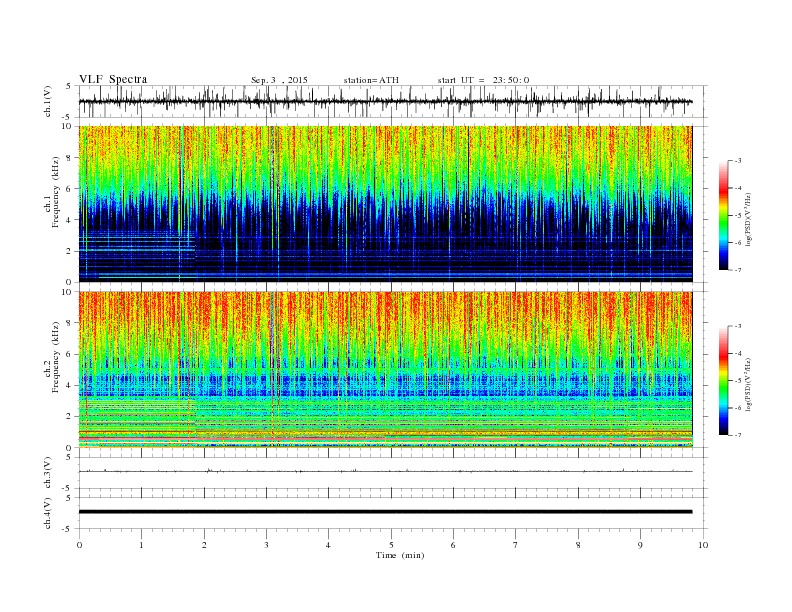The width and height of the screenshot is (792, 612).
Task: Click the ch.2 color bar's log(PSD) unit label
Action: pos(749,384)
